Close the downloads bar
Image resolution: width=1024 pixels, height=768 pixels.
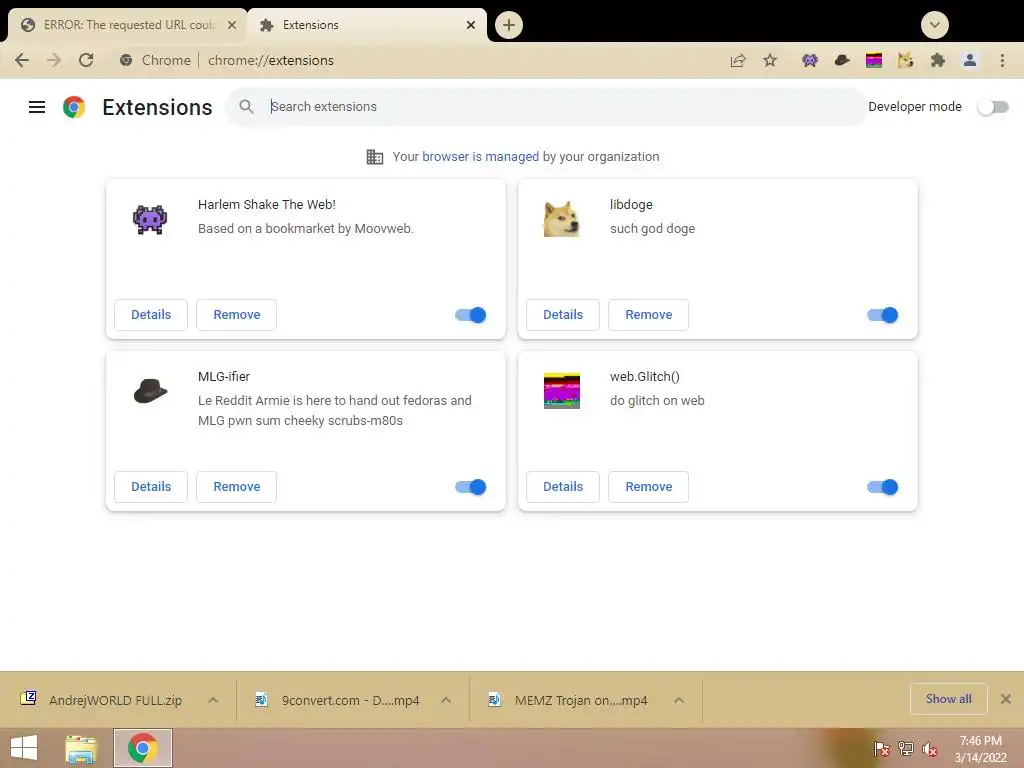coord(1006,699)
